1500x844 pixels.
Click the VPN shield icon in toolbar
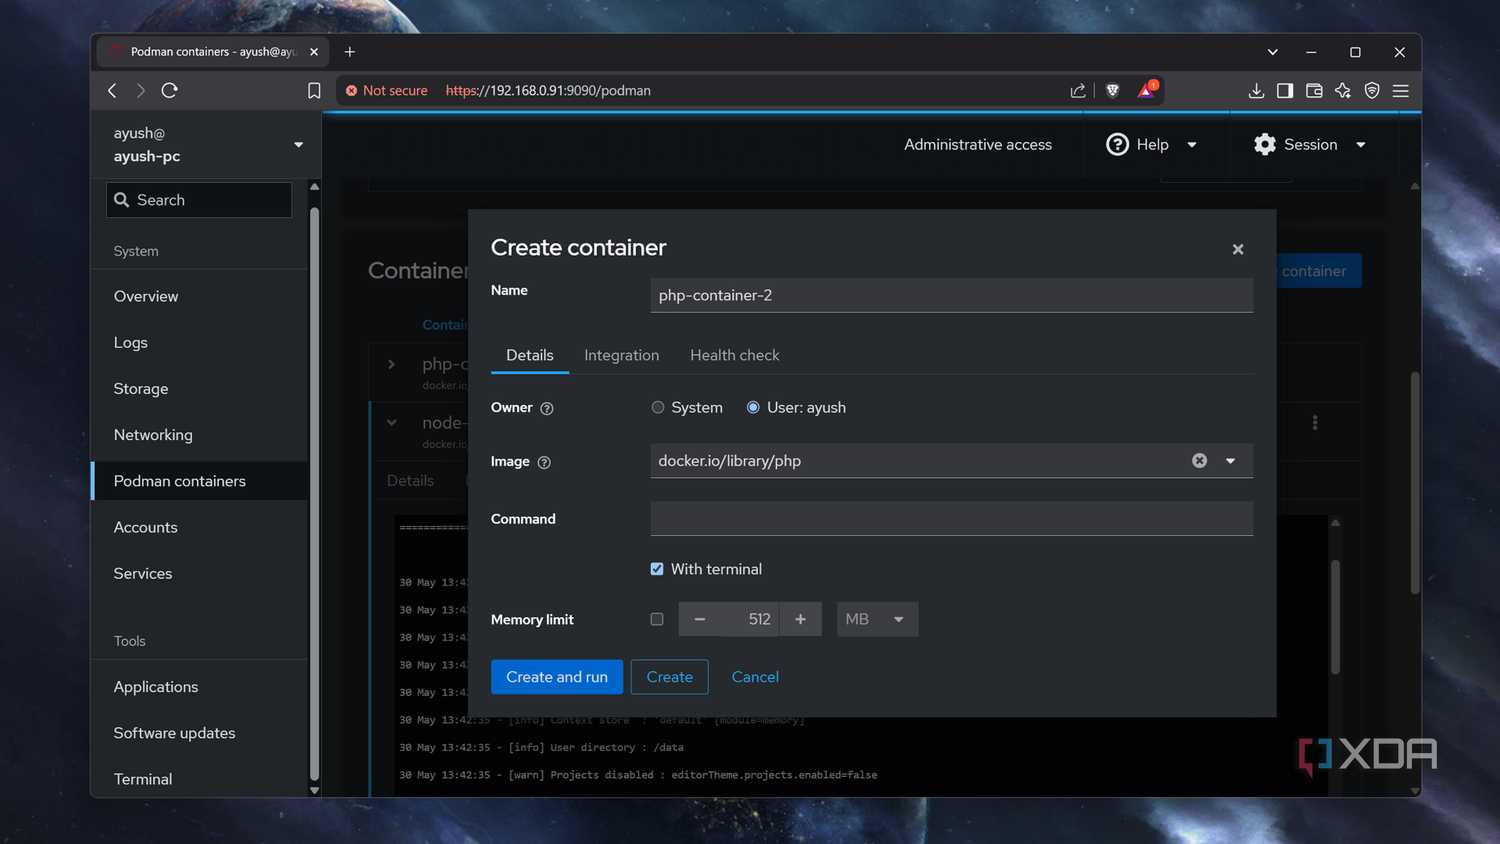pyautogui.click(x=1372, y=91)
